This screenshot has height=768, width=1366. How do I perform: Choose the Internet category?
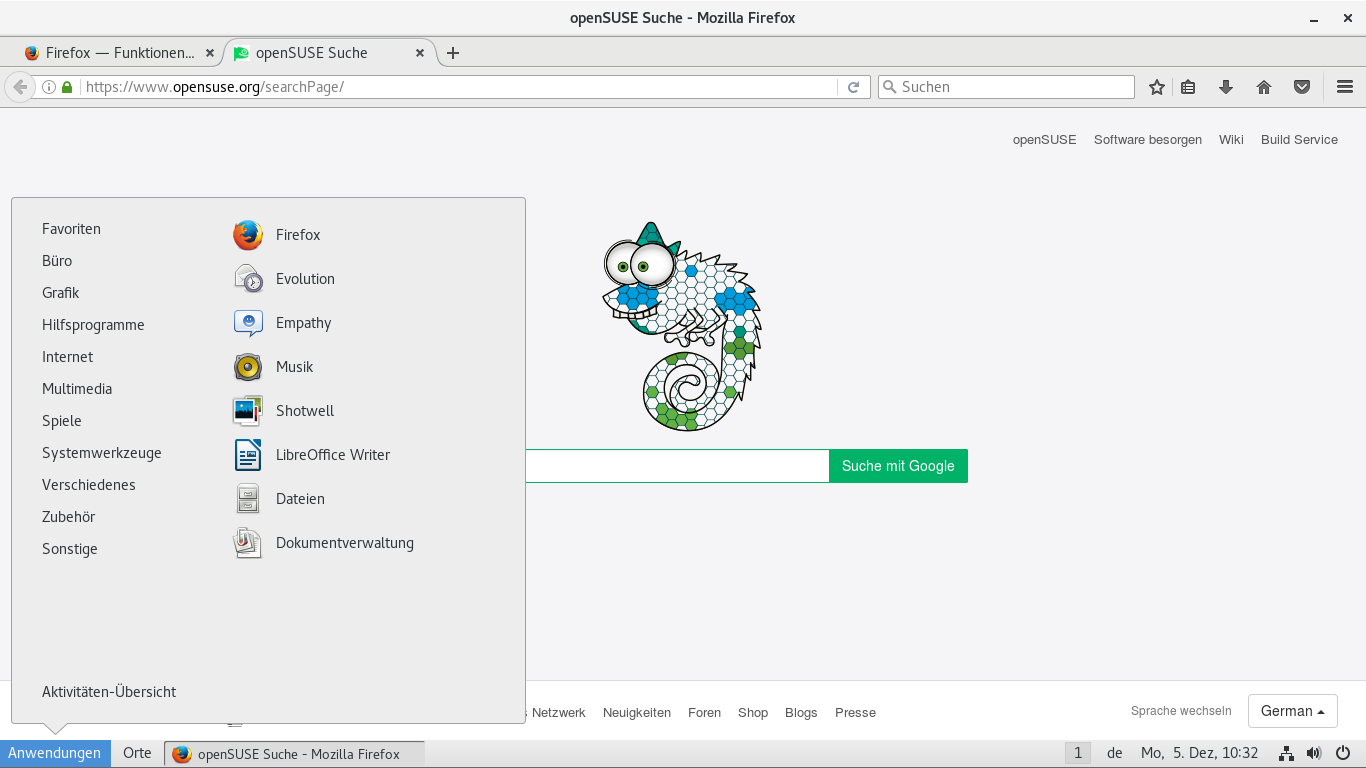coord(67,357)
